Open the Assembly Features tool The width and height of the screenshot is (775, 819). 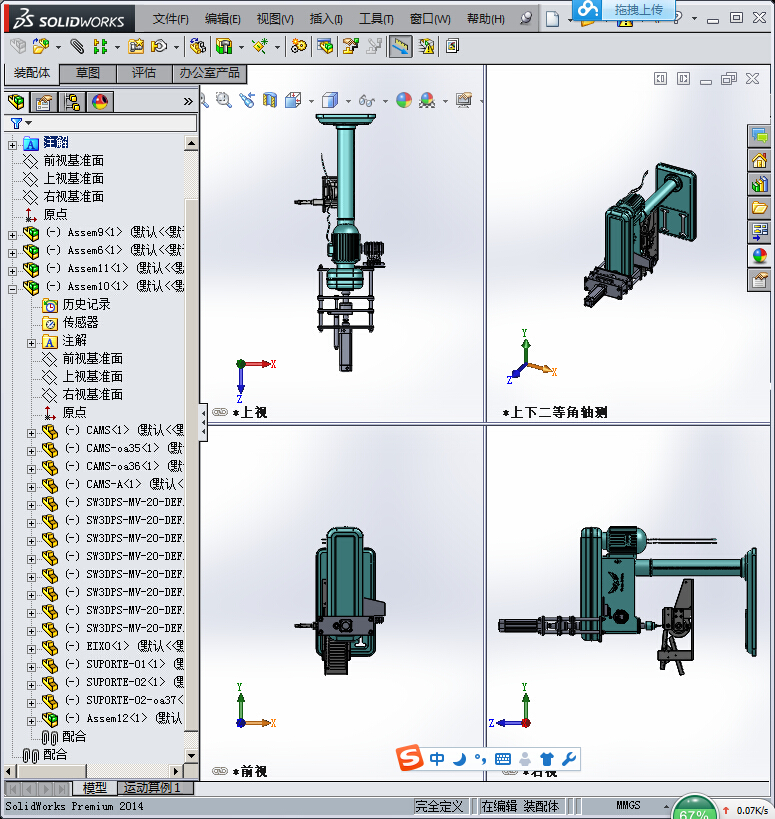pos(224,46)
